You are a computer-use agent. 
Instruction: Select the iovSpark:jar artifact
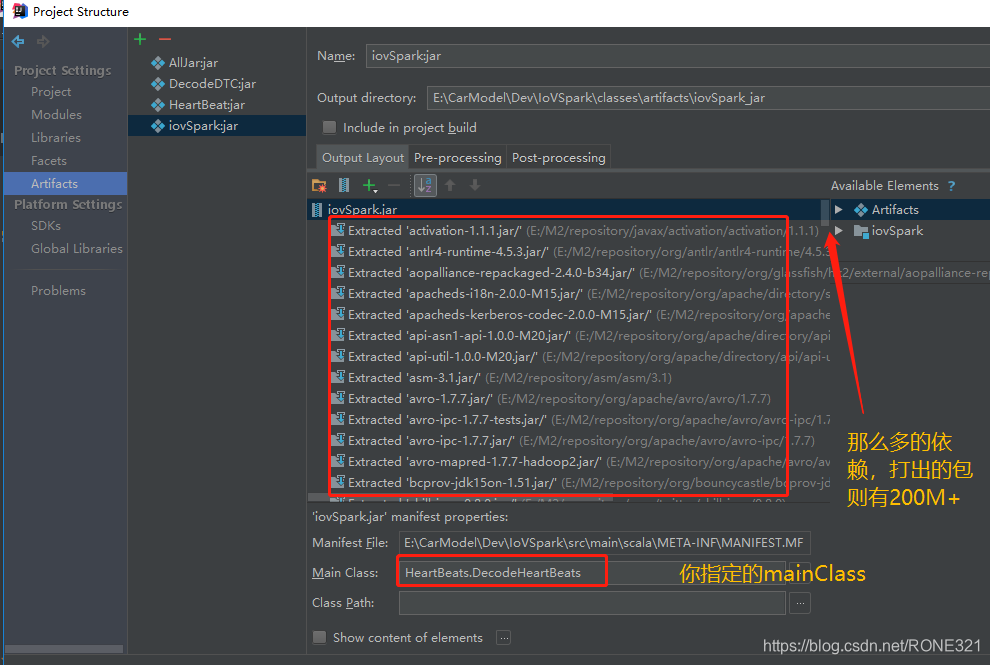(x=217, y=126)
